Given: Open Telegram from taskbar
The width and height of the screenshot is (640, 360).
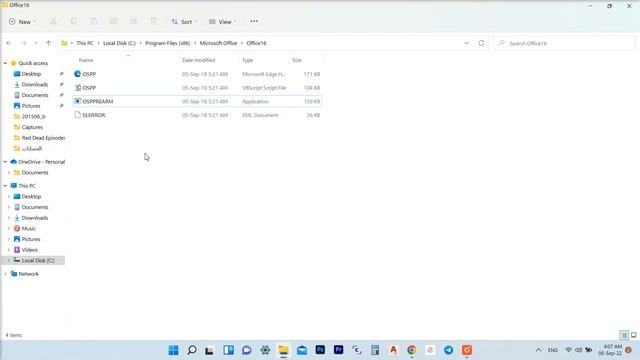Looking at the screenshot, I should click(449, 350).
